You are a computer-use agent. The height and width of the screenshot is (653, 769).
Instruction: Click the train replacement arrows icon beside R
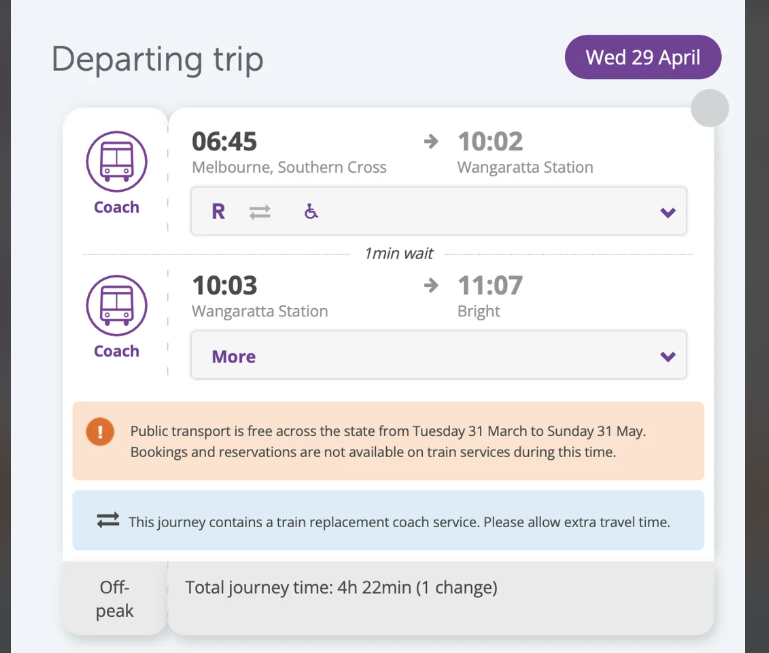pyautogui.click(x=260, y=212)
